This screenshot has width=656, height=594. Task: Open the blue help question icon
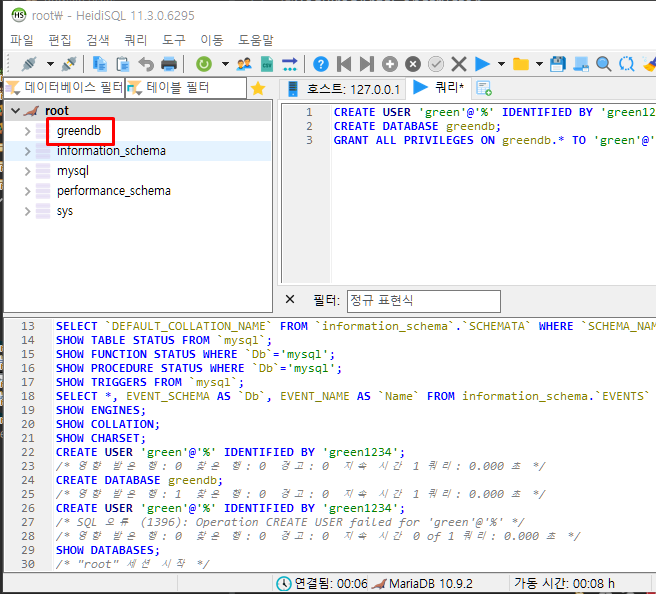[321, 64]
